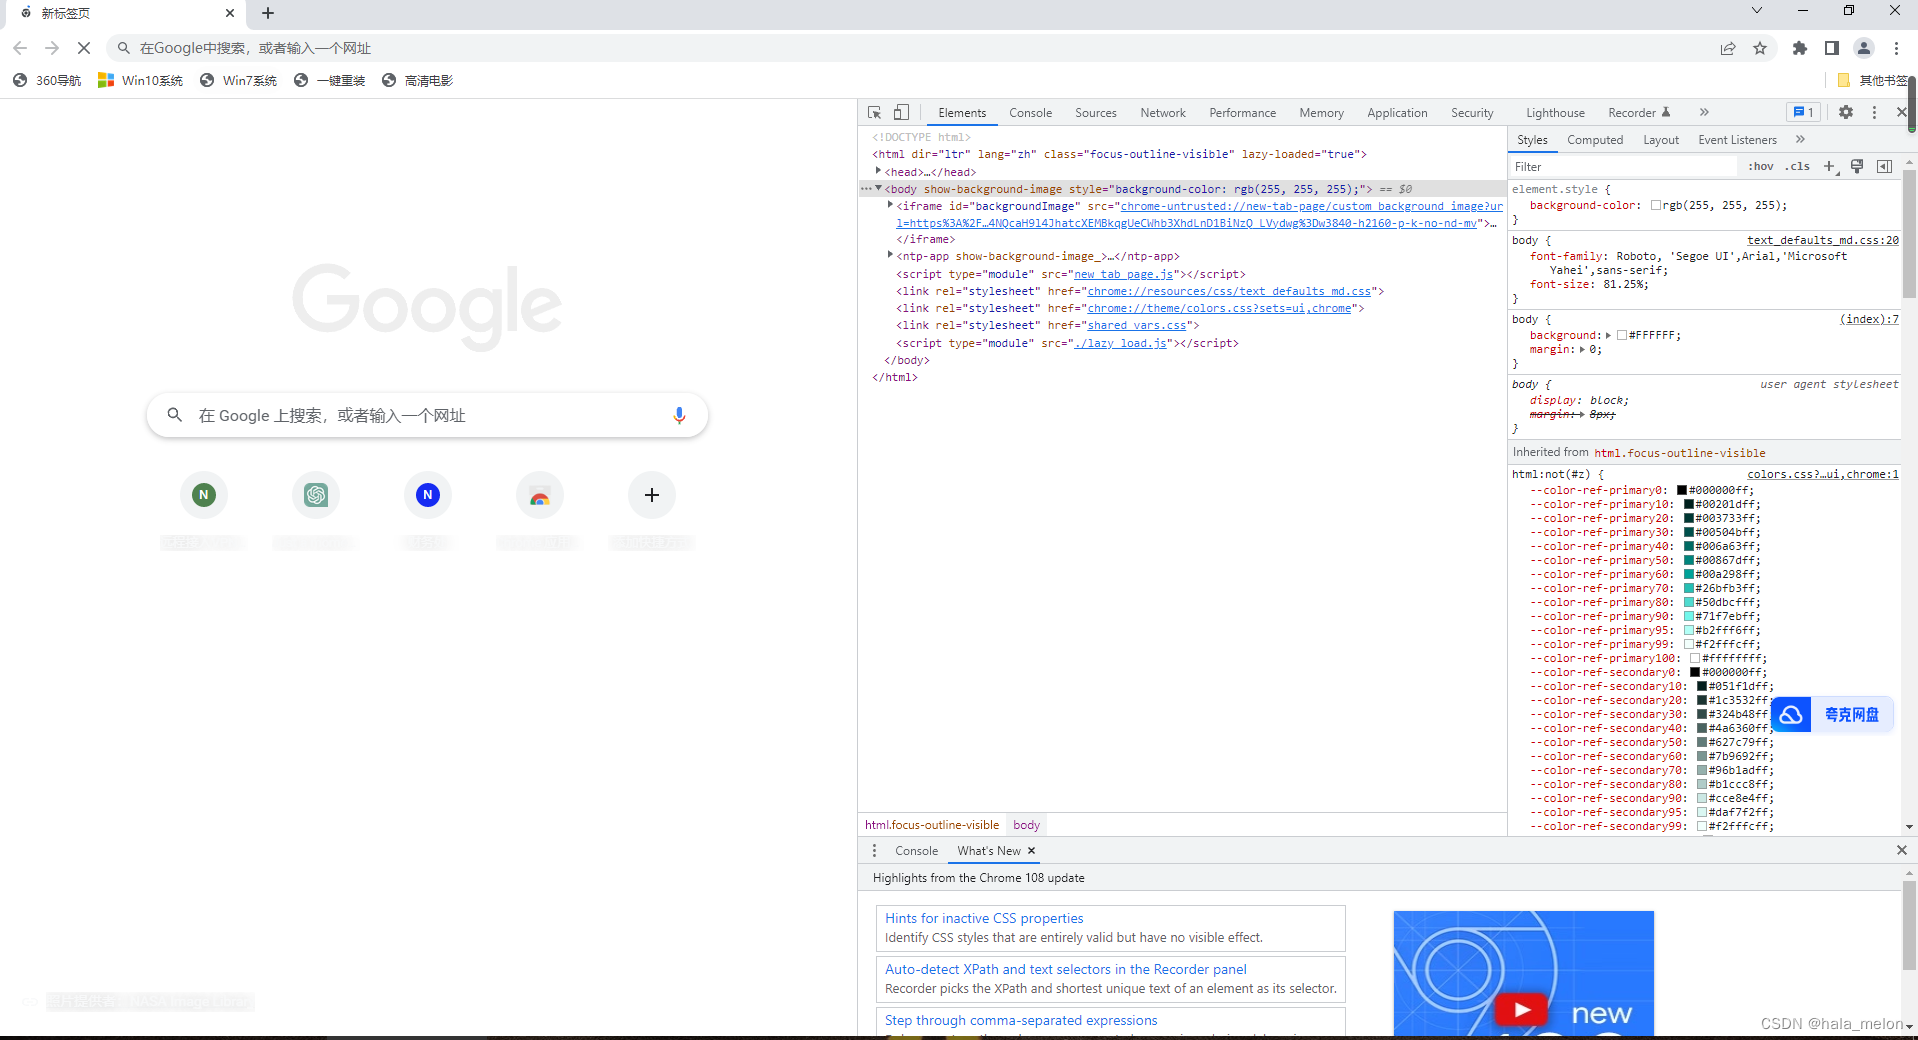
Task: Click the --color-ref-primary50 color swatch
Action: point(1689,560)
